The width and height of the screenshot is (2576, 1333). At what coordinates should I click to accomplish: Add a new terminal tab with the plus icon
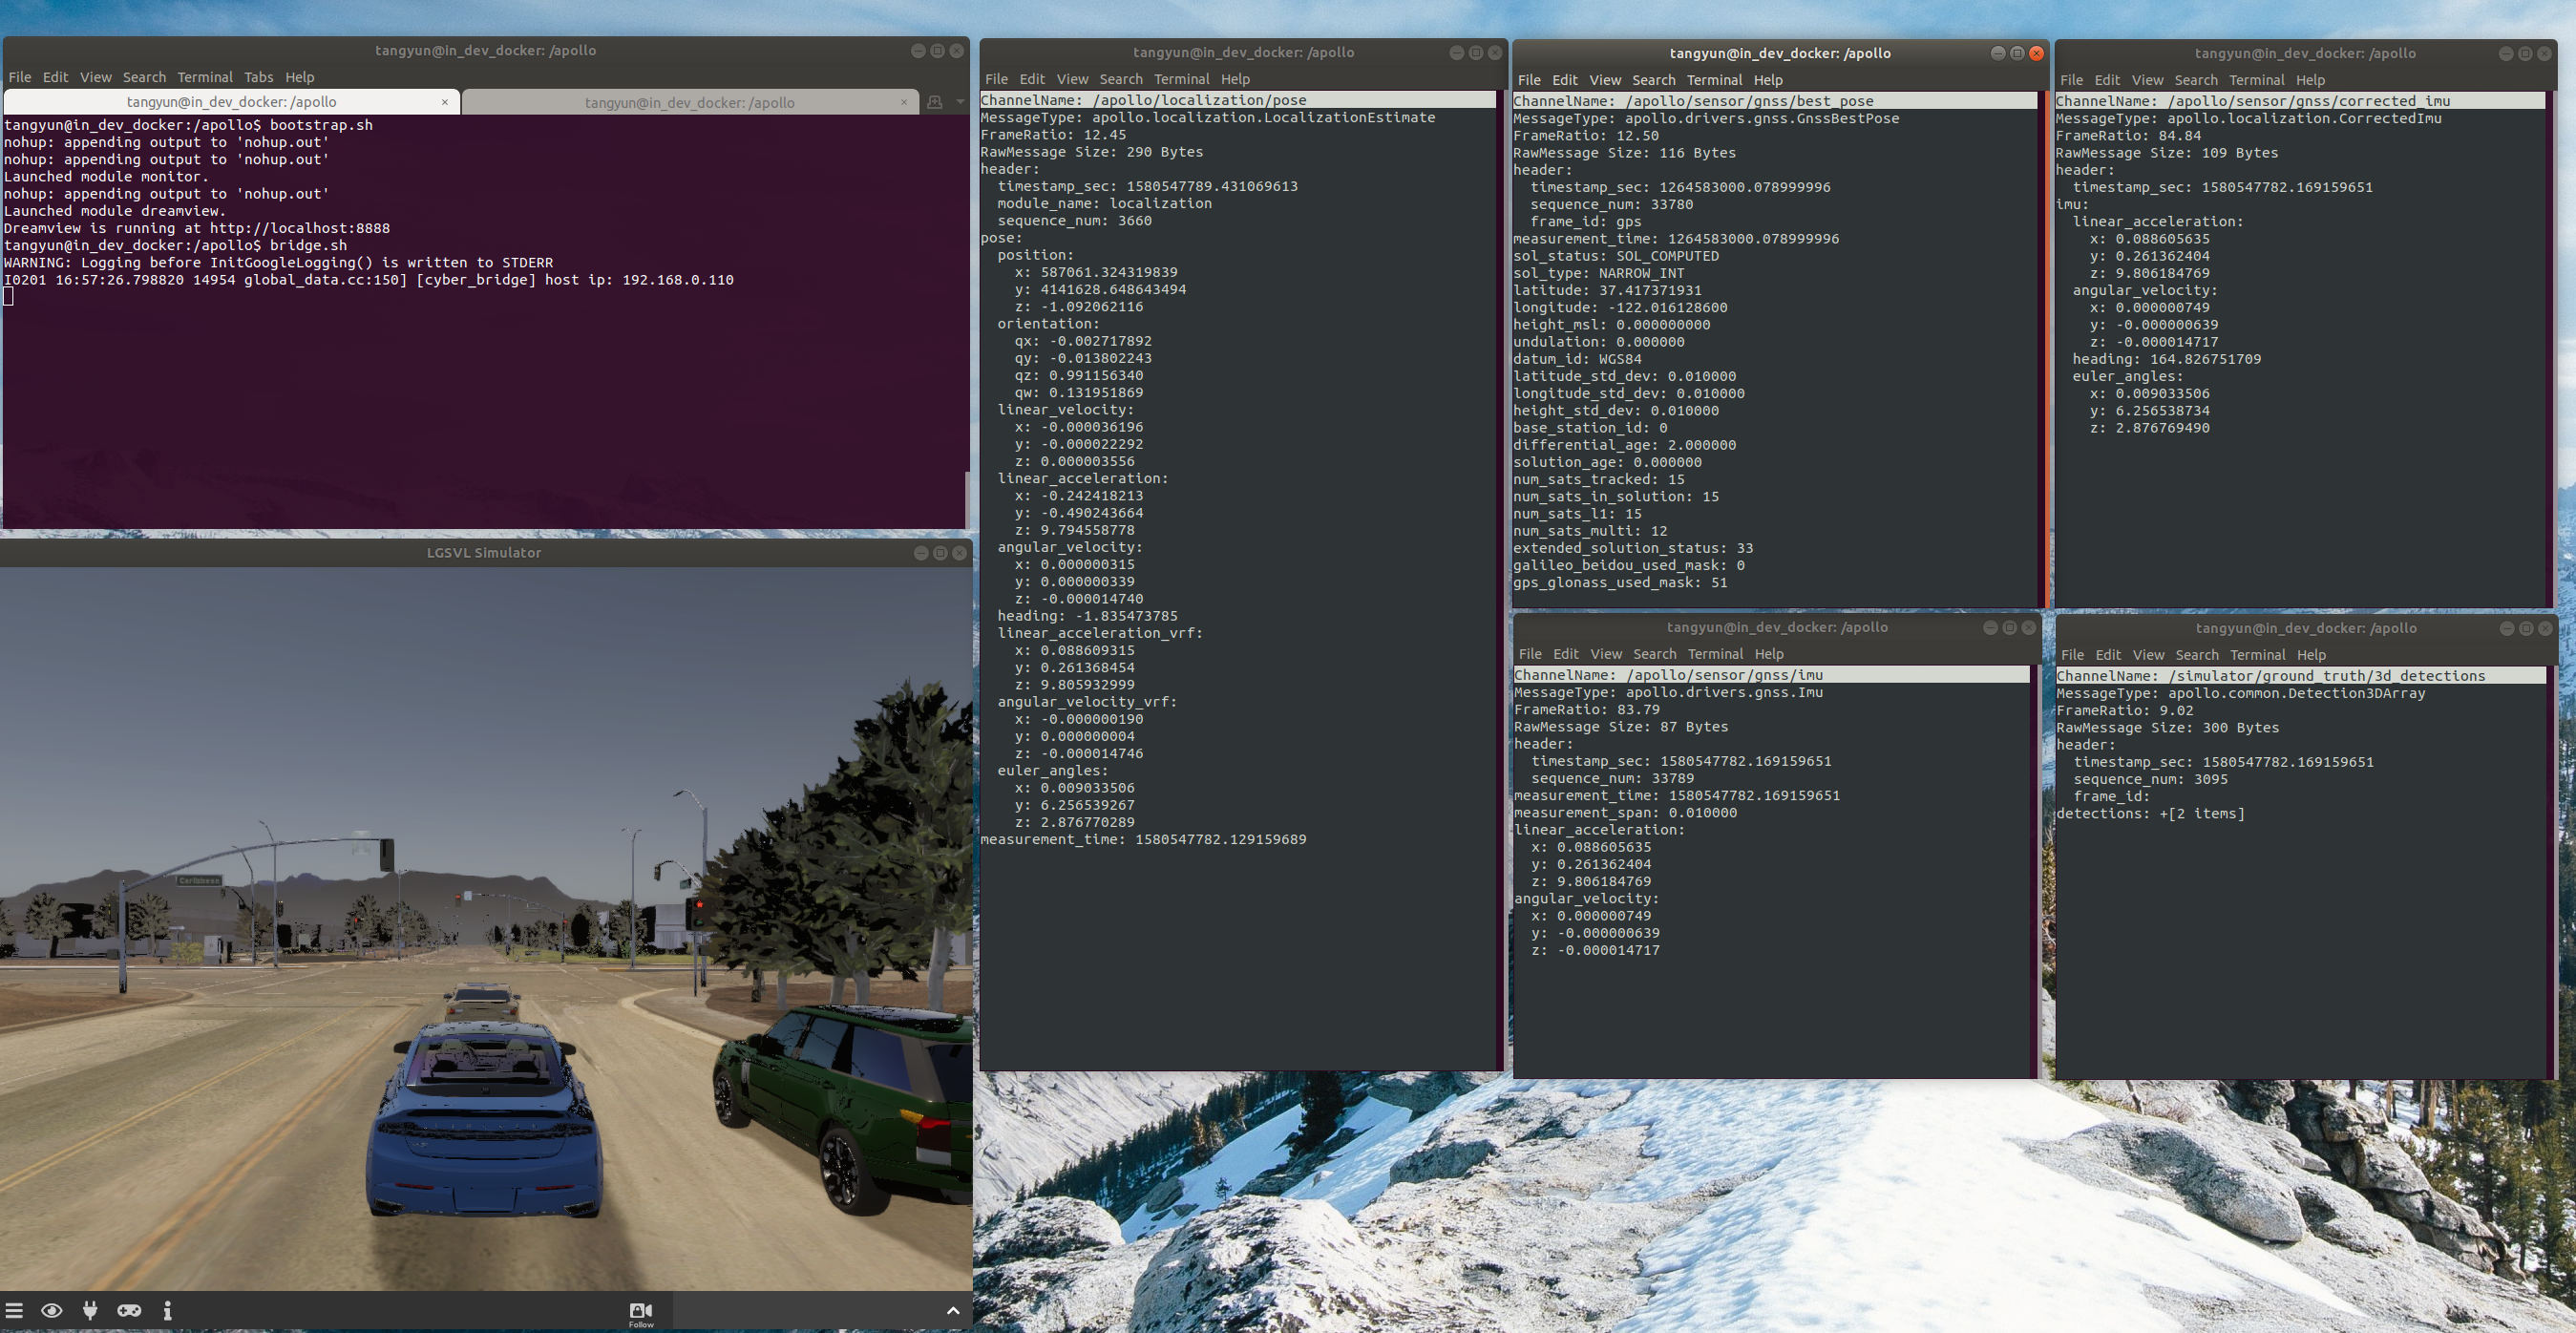pos(935,102)
